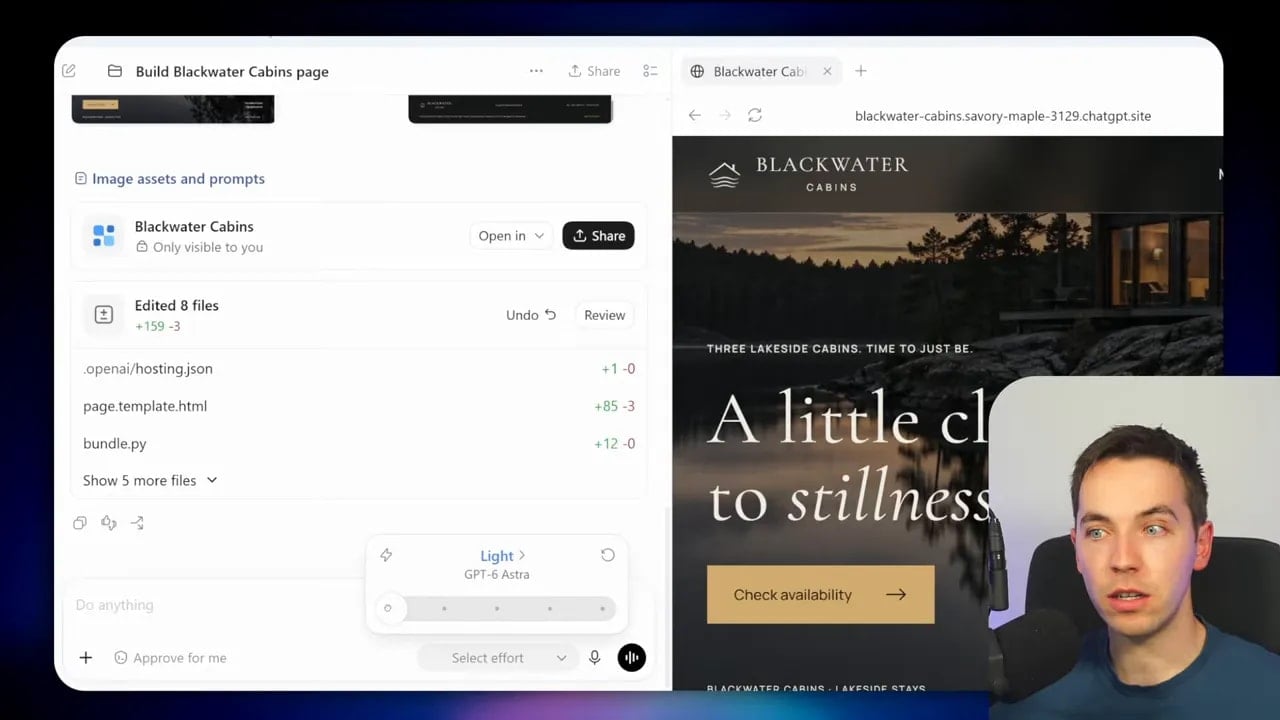The image size is (1280, 720).
Task: Click the branching arrows icon under the file list
Action: pyautogui.click(x=137, y=522)
